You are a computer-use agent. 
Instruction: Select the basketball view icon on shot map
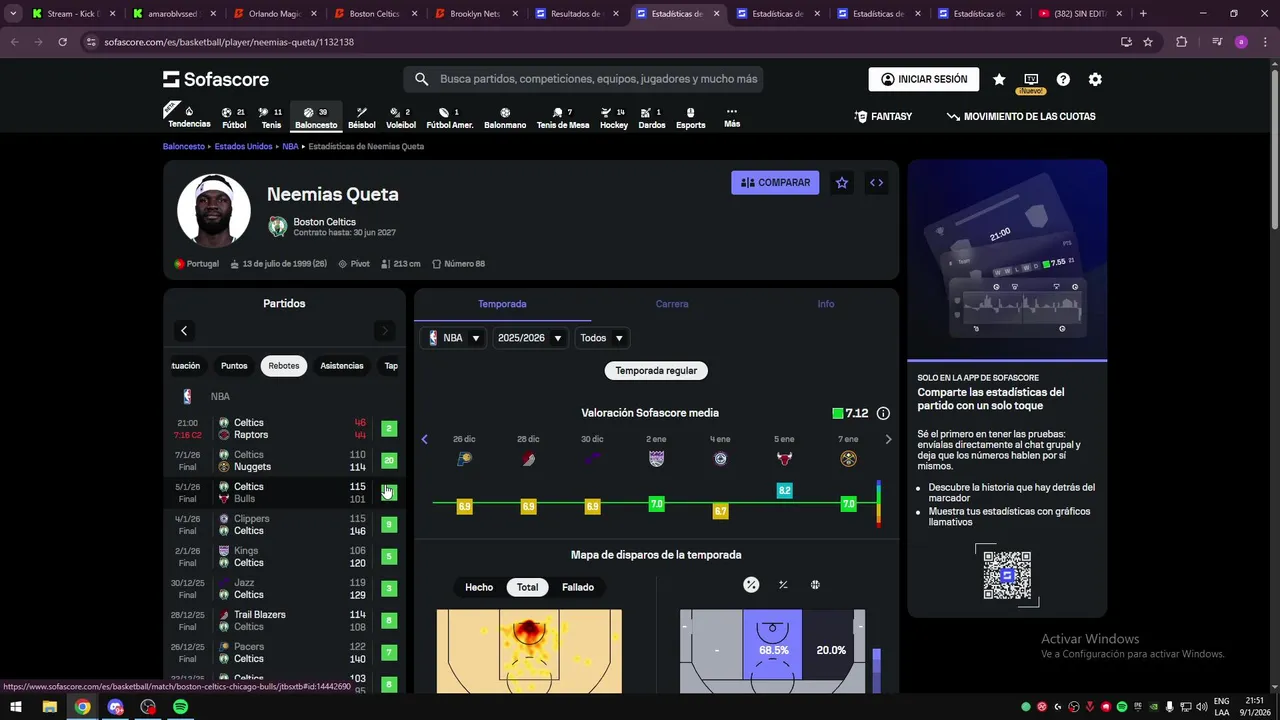tap(815, 585)
